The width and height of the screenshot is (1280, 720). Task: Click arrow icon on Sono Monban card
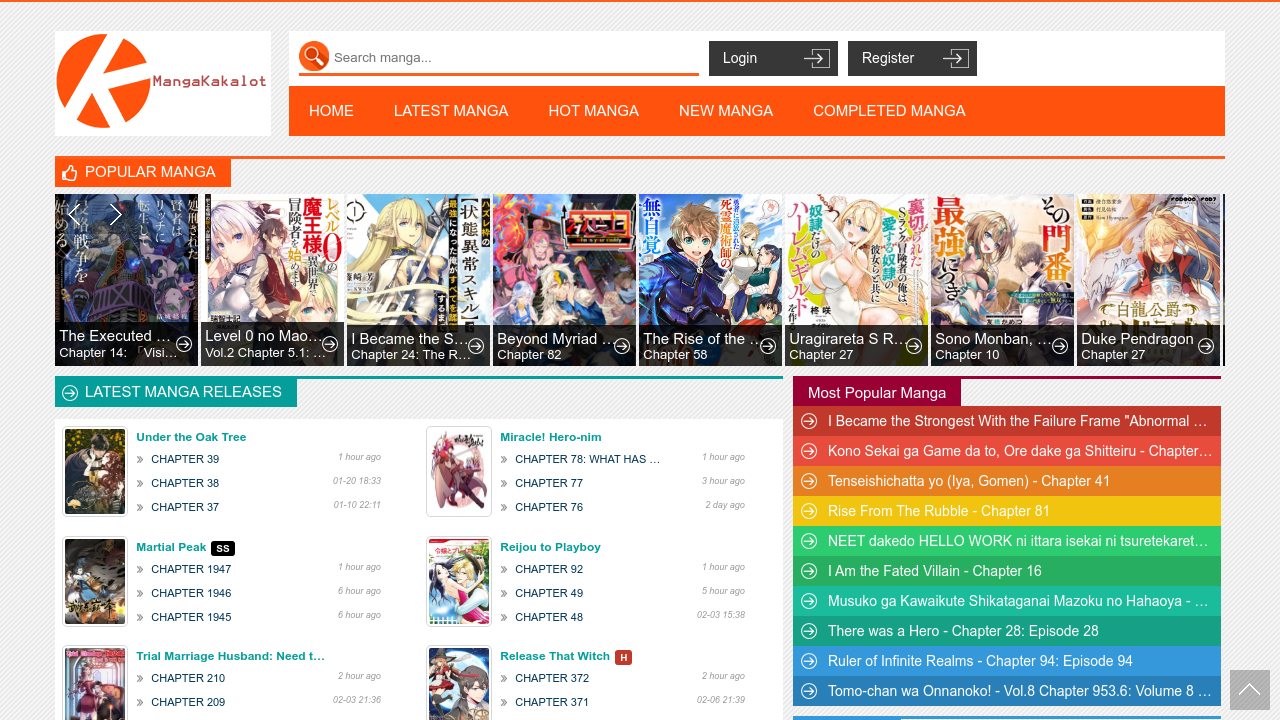pos(1060,346)
